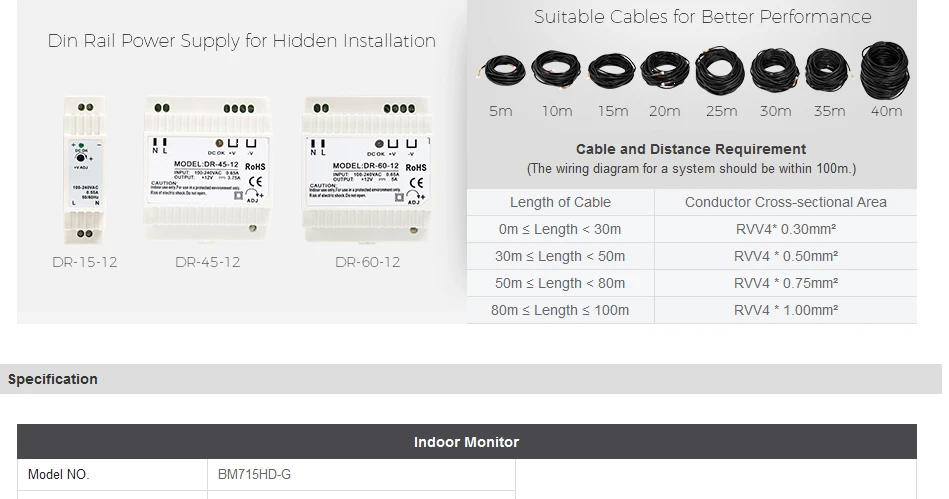The width and height of the screenshot is (949, 499).
Task: Click the Din Rail Power Supply heading
Action: (x=241, y=41)
